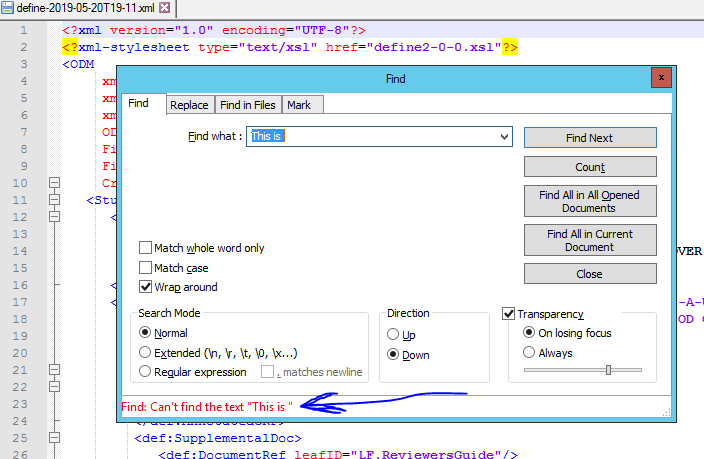The image size is (704, 459).
Task: Click the resize grip of Find dialog
Action: click(666, 412)
